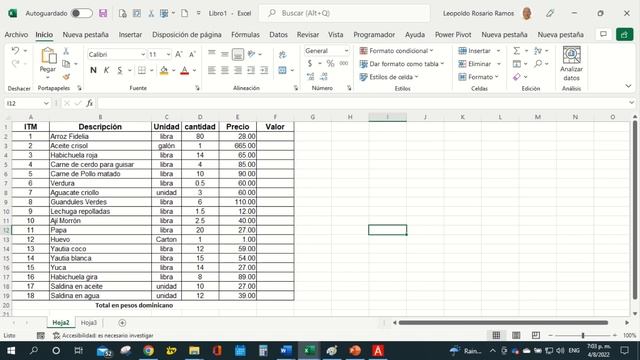Toggle the Autoguardado switch
Image resolution: width=640 pixels, height=360 pixels.
tap(81, 13)
